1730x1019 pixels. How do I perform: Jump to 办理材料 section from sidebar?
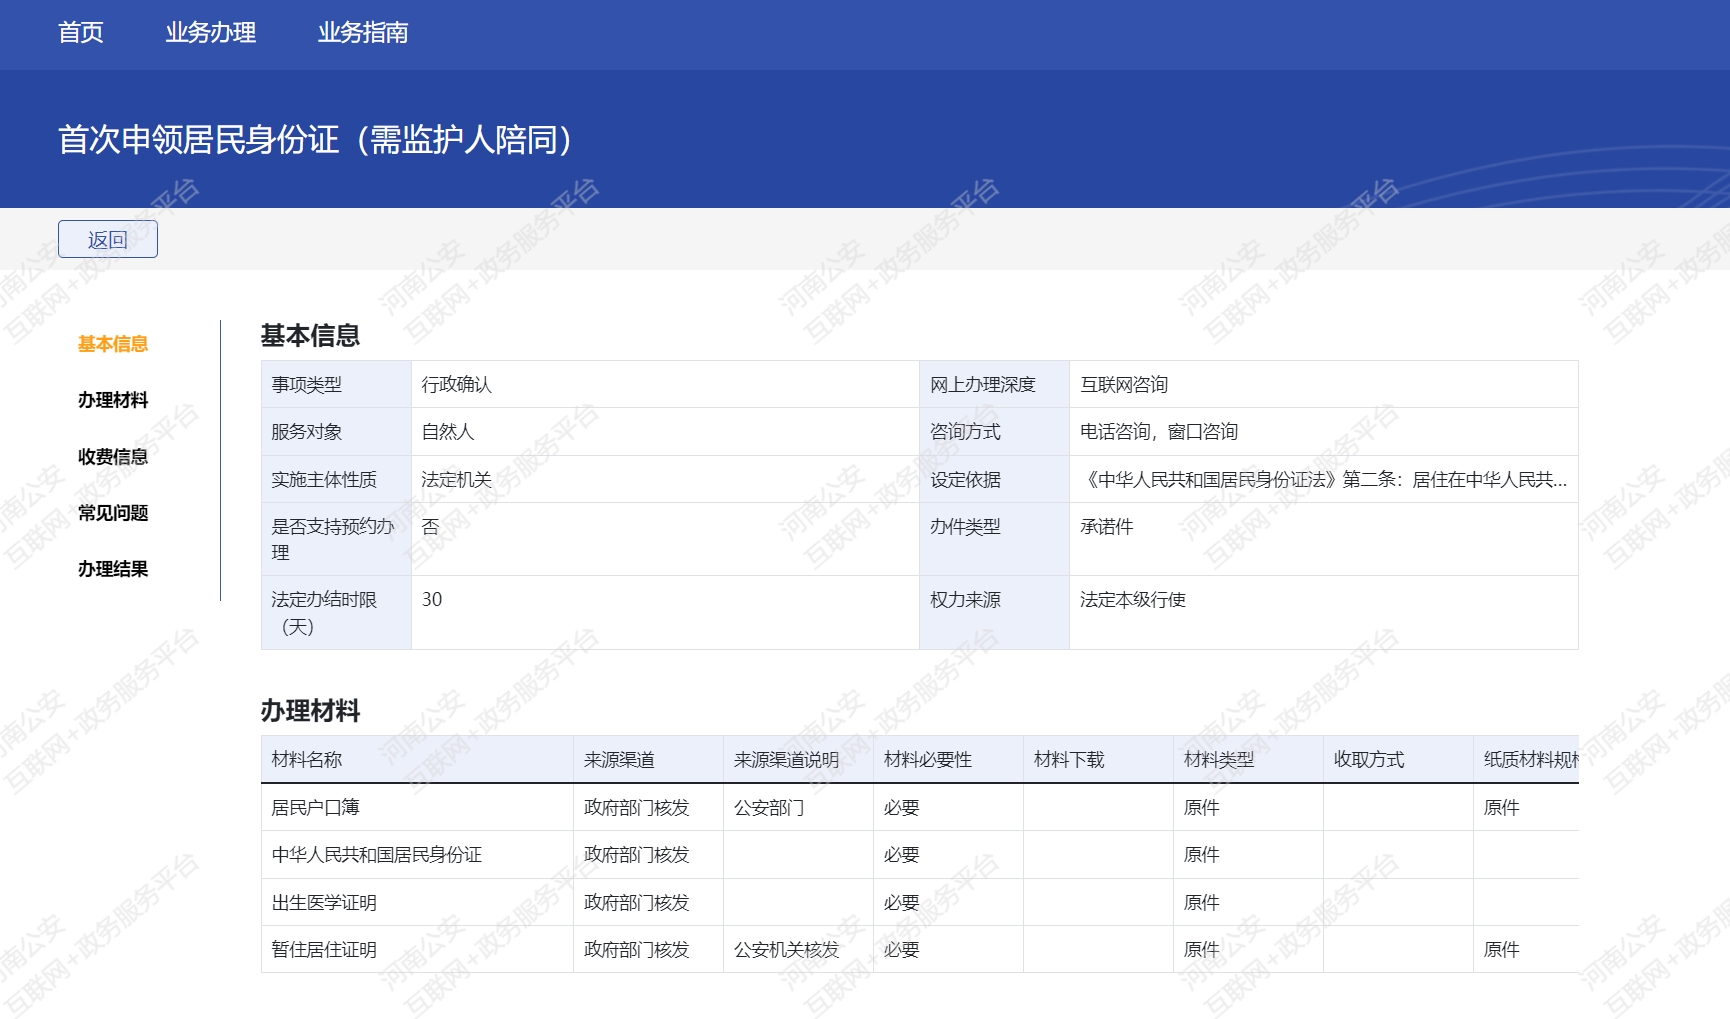[113, 400]
